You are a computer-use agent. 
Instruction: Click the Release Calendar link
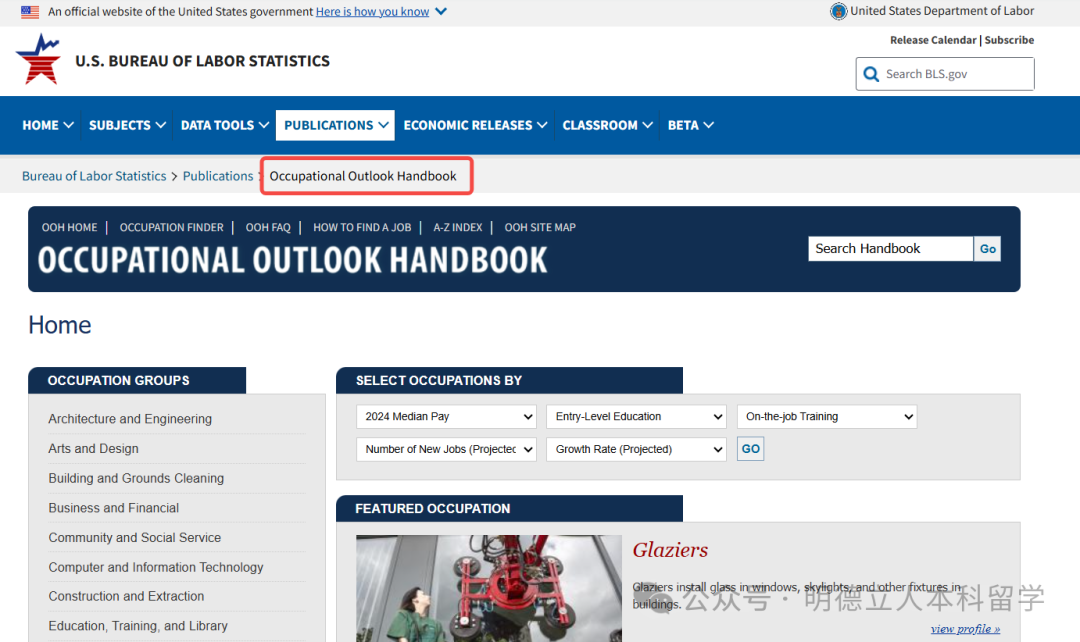933,40
